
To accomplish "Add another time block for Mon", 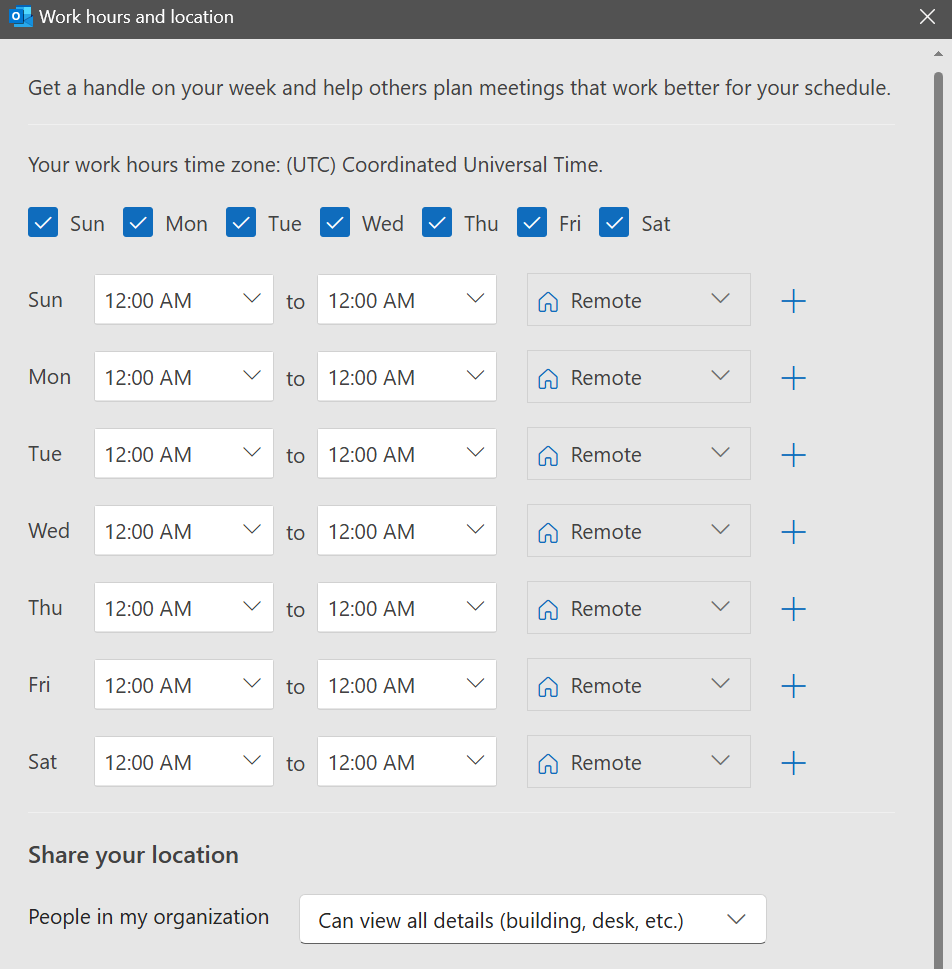I will pos(793,378).
